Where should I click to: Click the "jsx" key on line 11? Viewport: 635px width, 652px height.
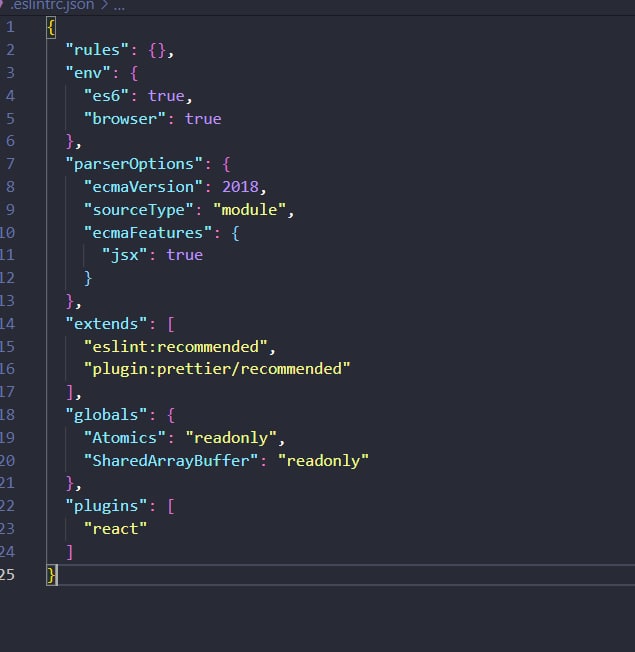125,255
